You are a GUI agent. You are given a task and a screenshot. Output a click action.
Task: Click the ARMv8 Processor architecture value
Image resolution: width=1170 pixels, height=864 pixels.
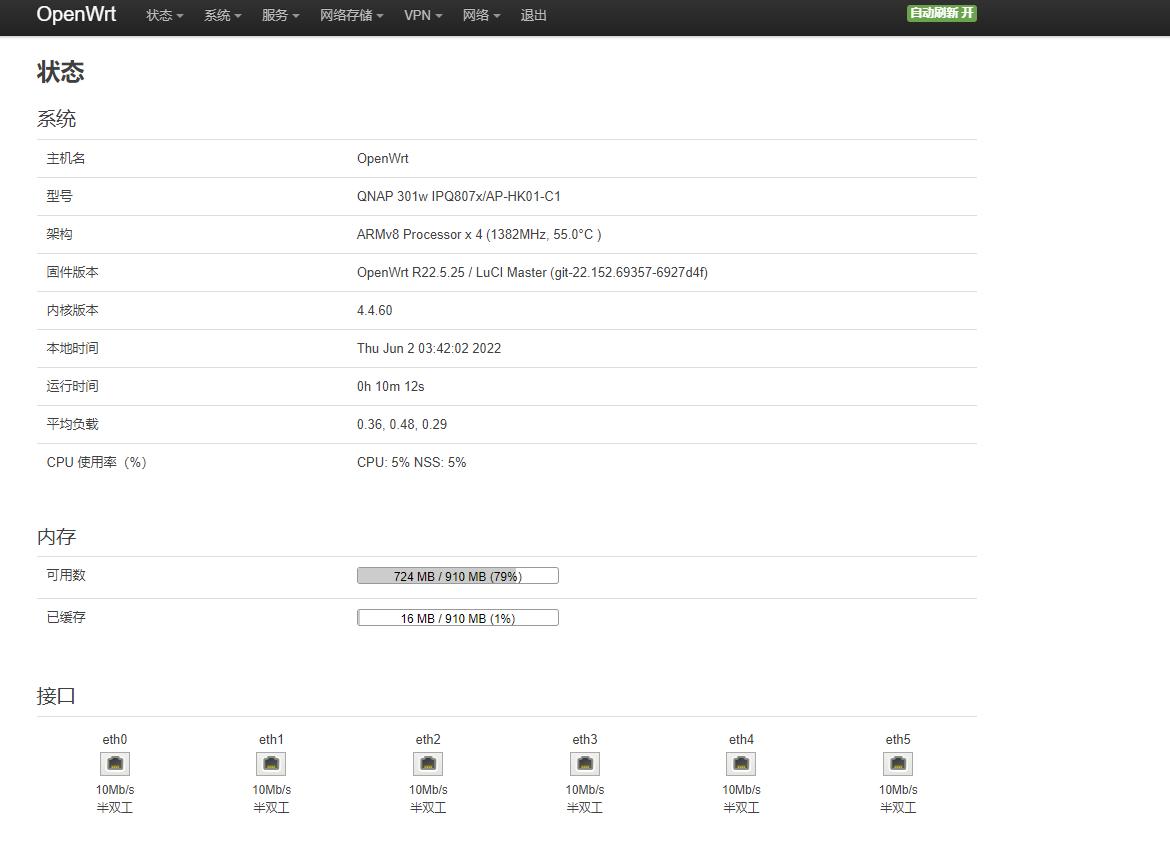[479, 234]
